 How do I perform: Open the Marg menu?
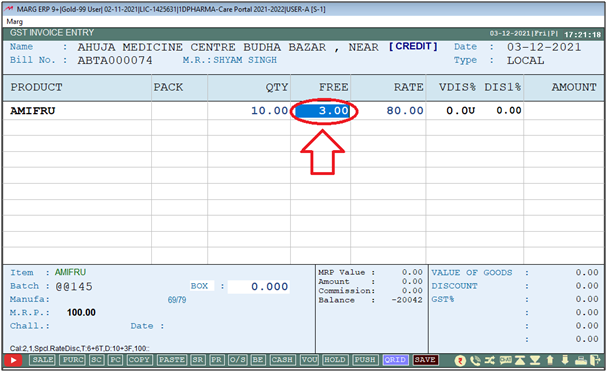(x=15, y=22)
